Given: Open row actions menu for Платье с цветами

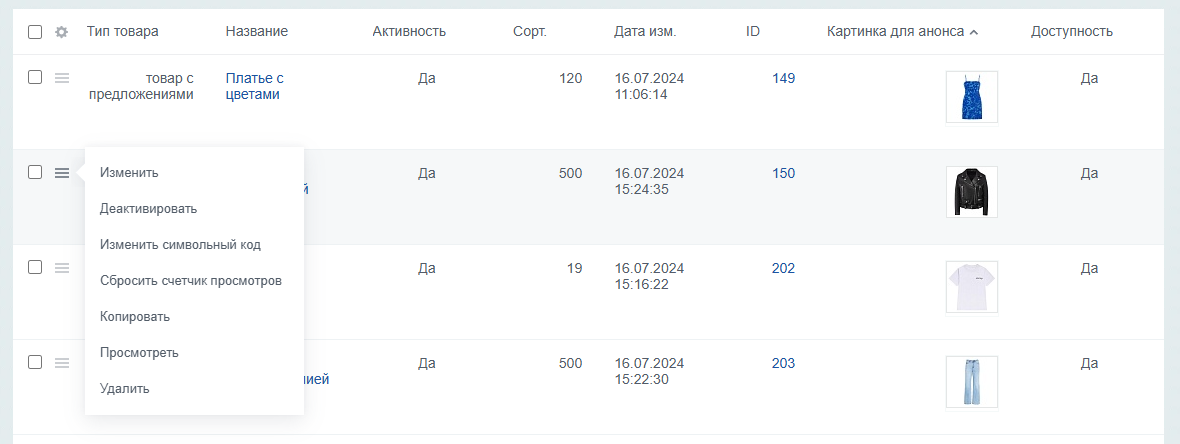Looking at the screenshot, I should point(62,78).
